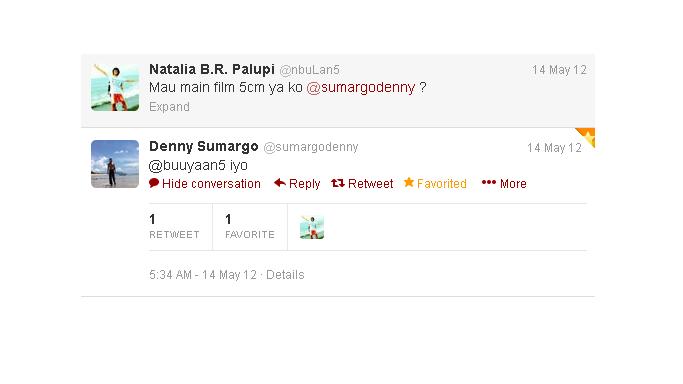Image resolution: width=683 pixels, height=384 pixels.
Task: Click the three-dots More icon
Action: pos(489,182)
